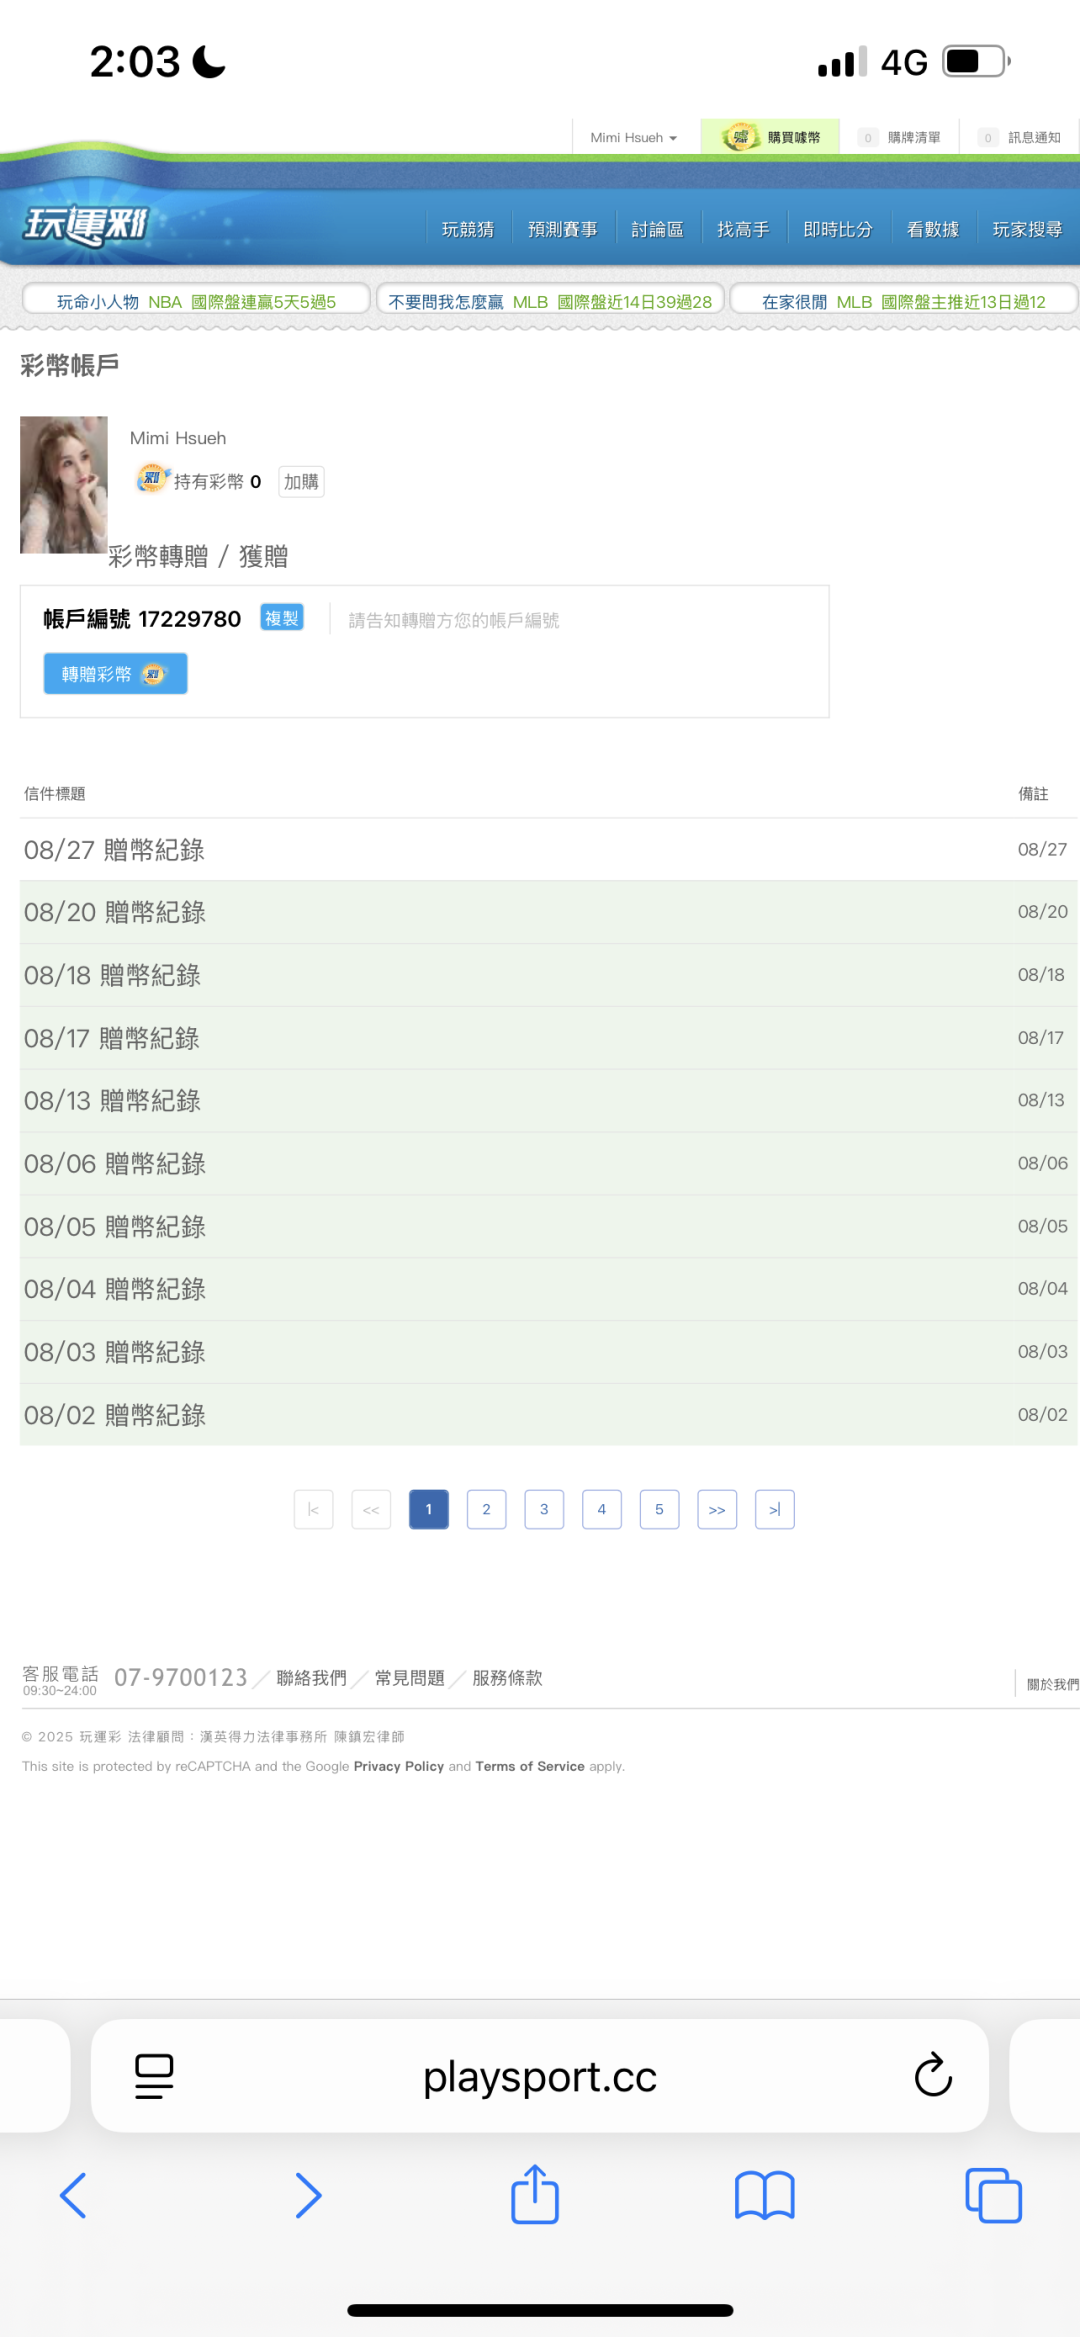1080x2337 pixels.
Task: Open the 即時比分 menu item
Action: [x=837, y=230]
